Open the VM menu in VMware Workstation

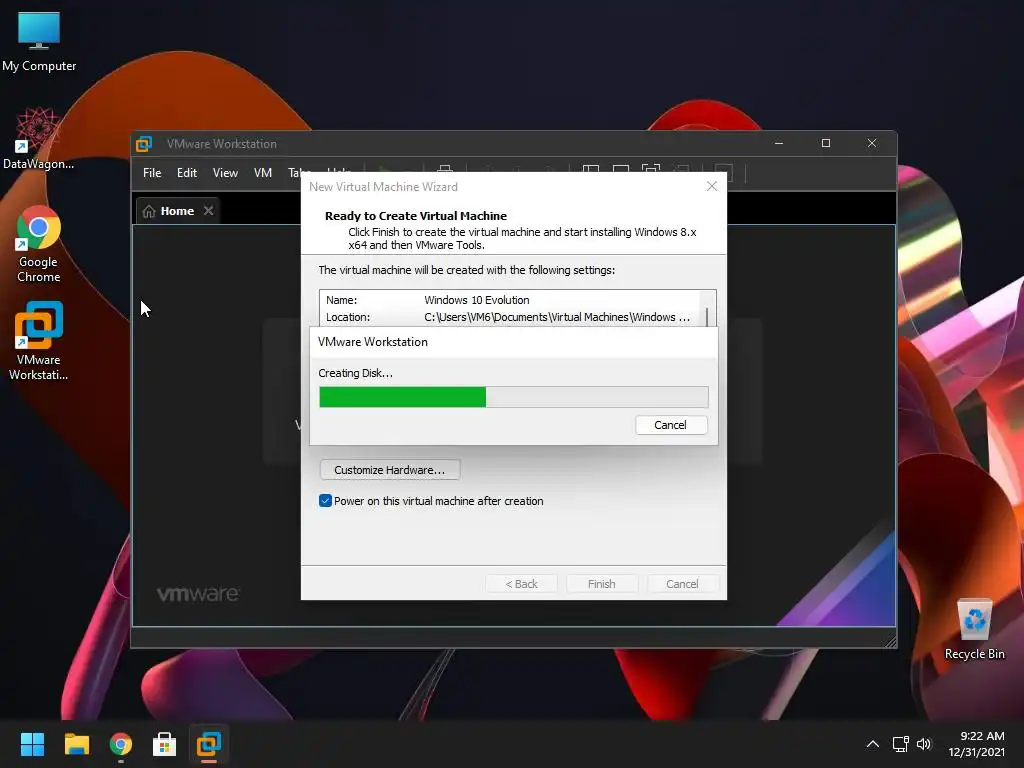coord(263,173)
